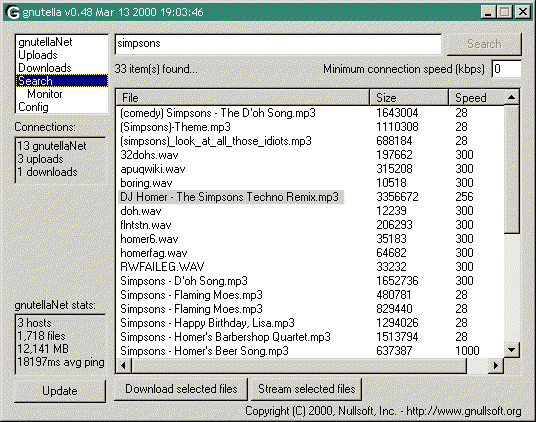Select the homerfag.wav file
Screen dimensions: 536x422
tap(154, 253)
